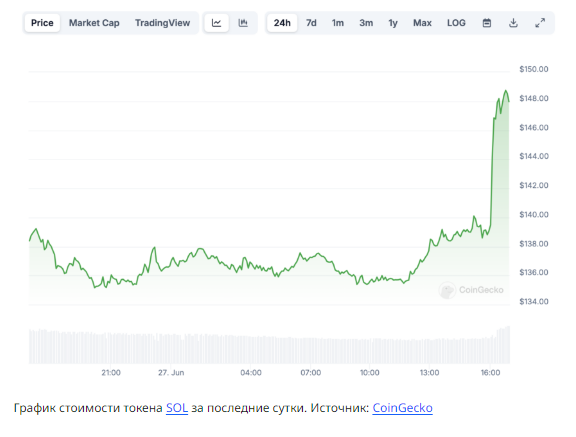Viewport: 576px width, 437px height.
Task: Click the 13:00 time label
Action: pyautogui.click(x=429, y=373)
